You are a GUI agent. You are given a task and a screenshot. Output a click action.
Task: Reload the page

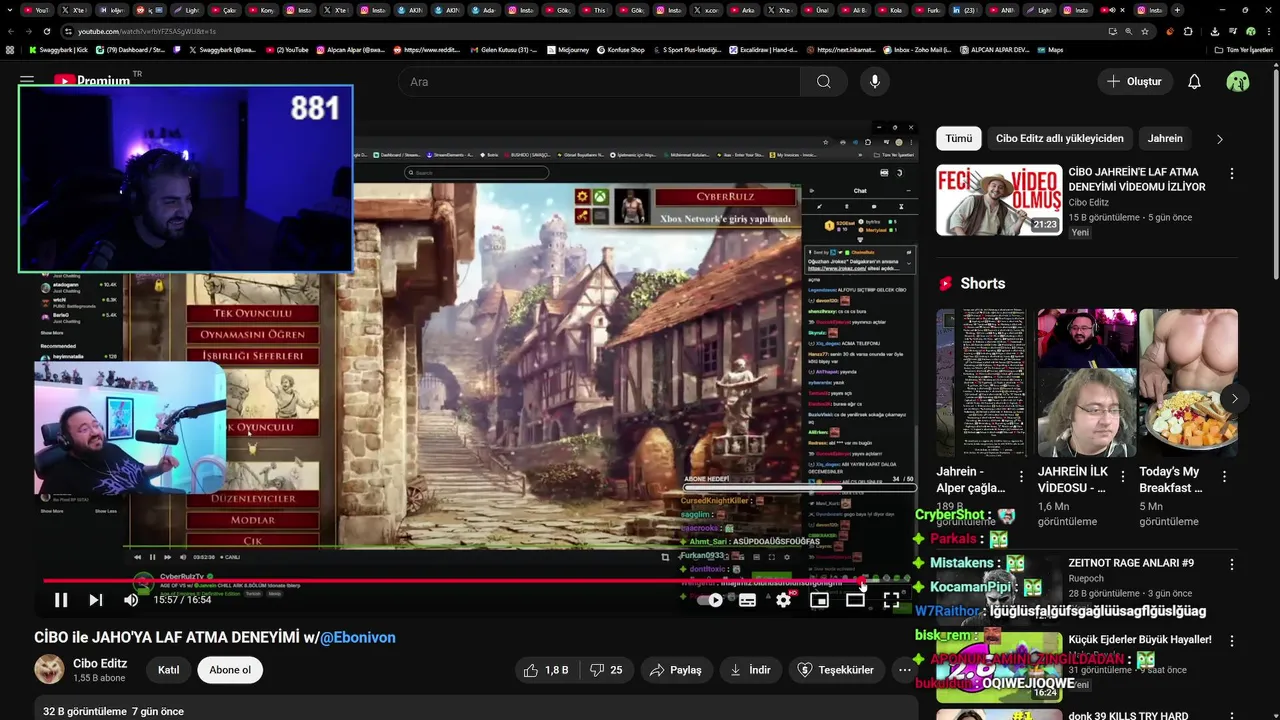[x=45, y=31]
